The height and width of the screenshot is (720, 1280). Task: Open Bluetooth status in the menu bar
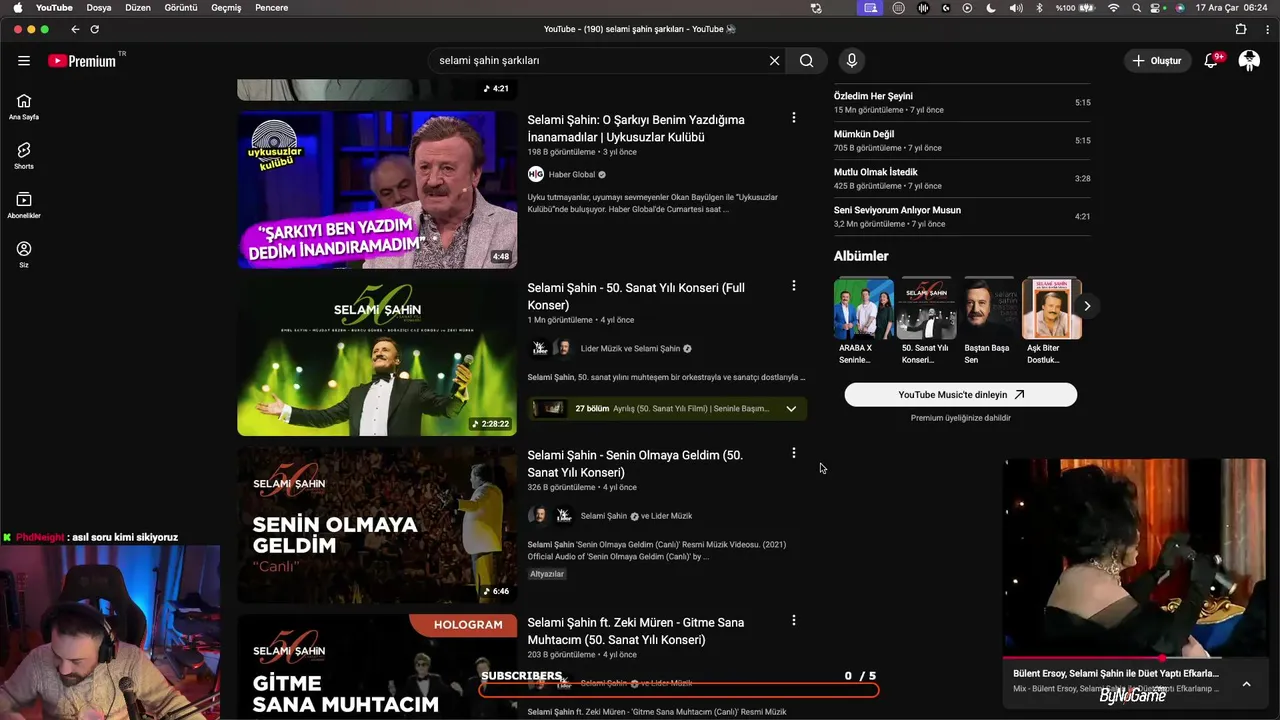coord(1039,8)
